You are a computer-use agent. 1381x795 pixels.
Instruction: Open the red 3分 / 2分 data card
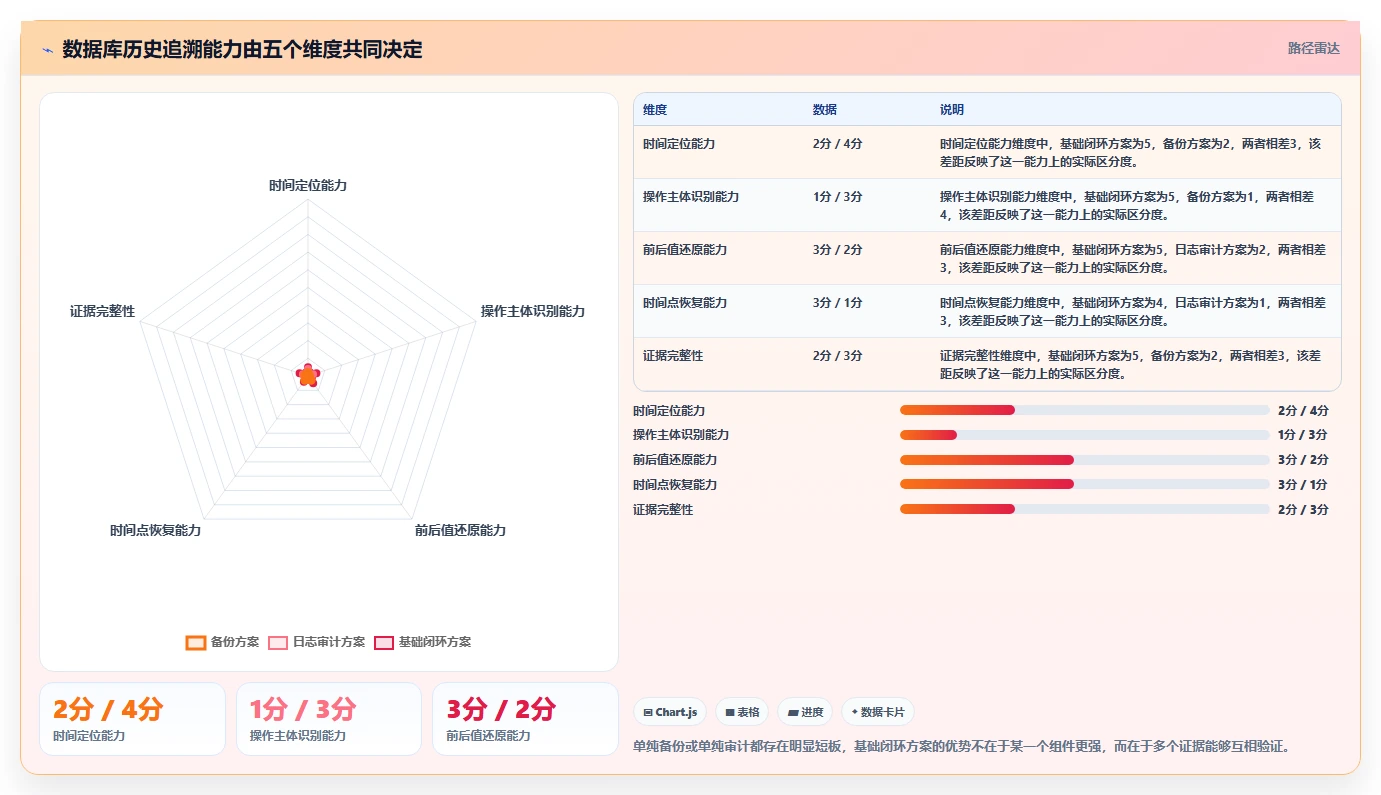point(526,719)
